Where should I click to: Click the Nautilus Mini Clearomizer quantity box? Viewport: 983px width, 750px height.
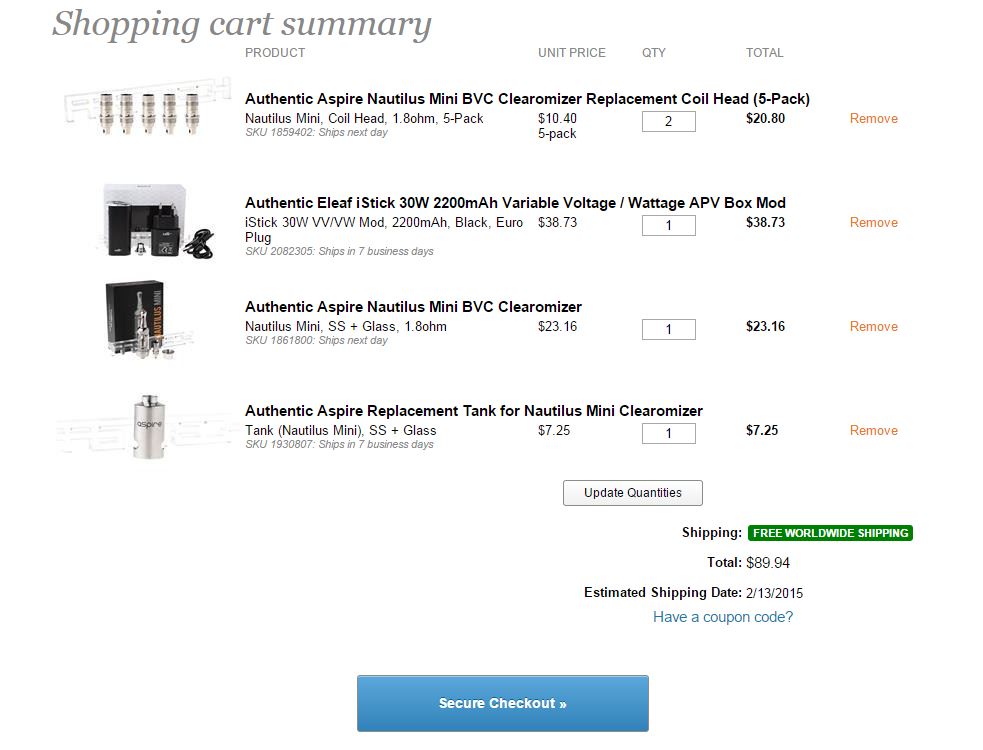coord(668,330)
